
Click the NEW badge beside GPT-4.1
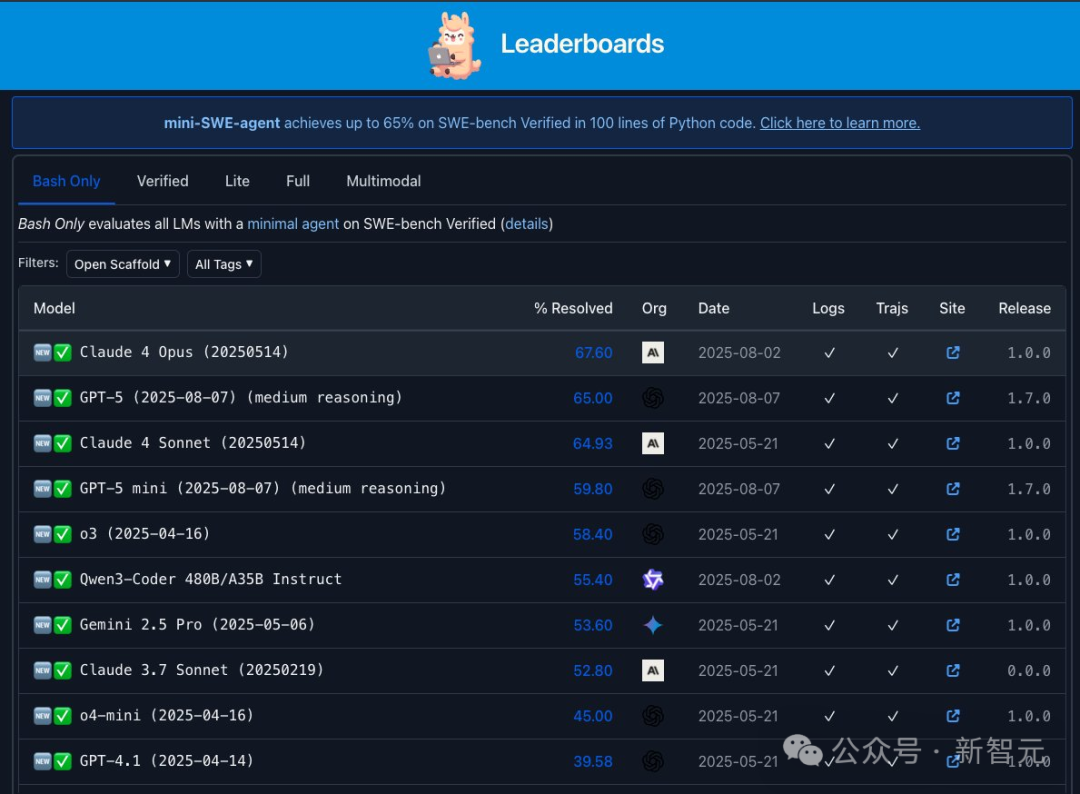click(43, 762)
